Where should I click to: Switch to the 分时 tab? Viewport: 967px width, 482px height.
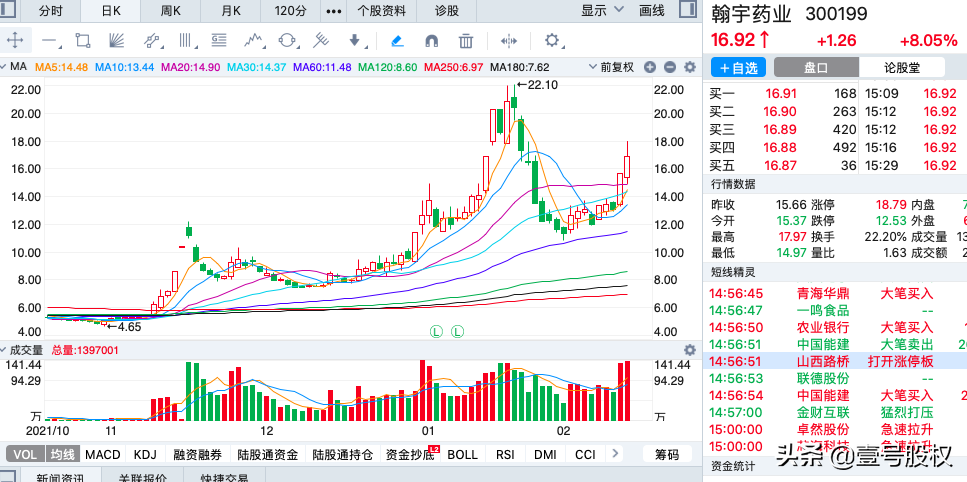tap(51, 10)
